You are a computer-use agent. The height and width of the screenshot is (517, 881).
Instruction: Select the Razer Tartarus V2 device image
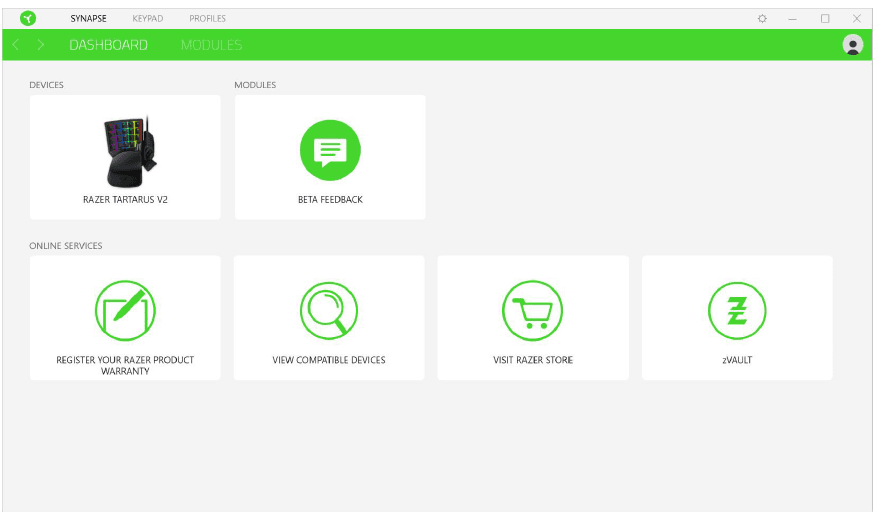pos(128,150)
